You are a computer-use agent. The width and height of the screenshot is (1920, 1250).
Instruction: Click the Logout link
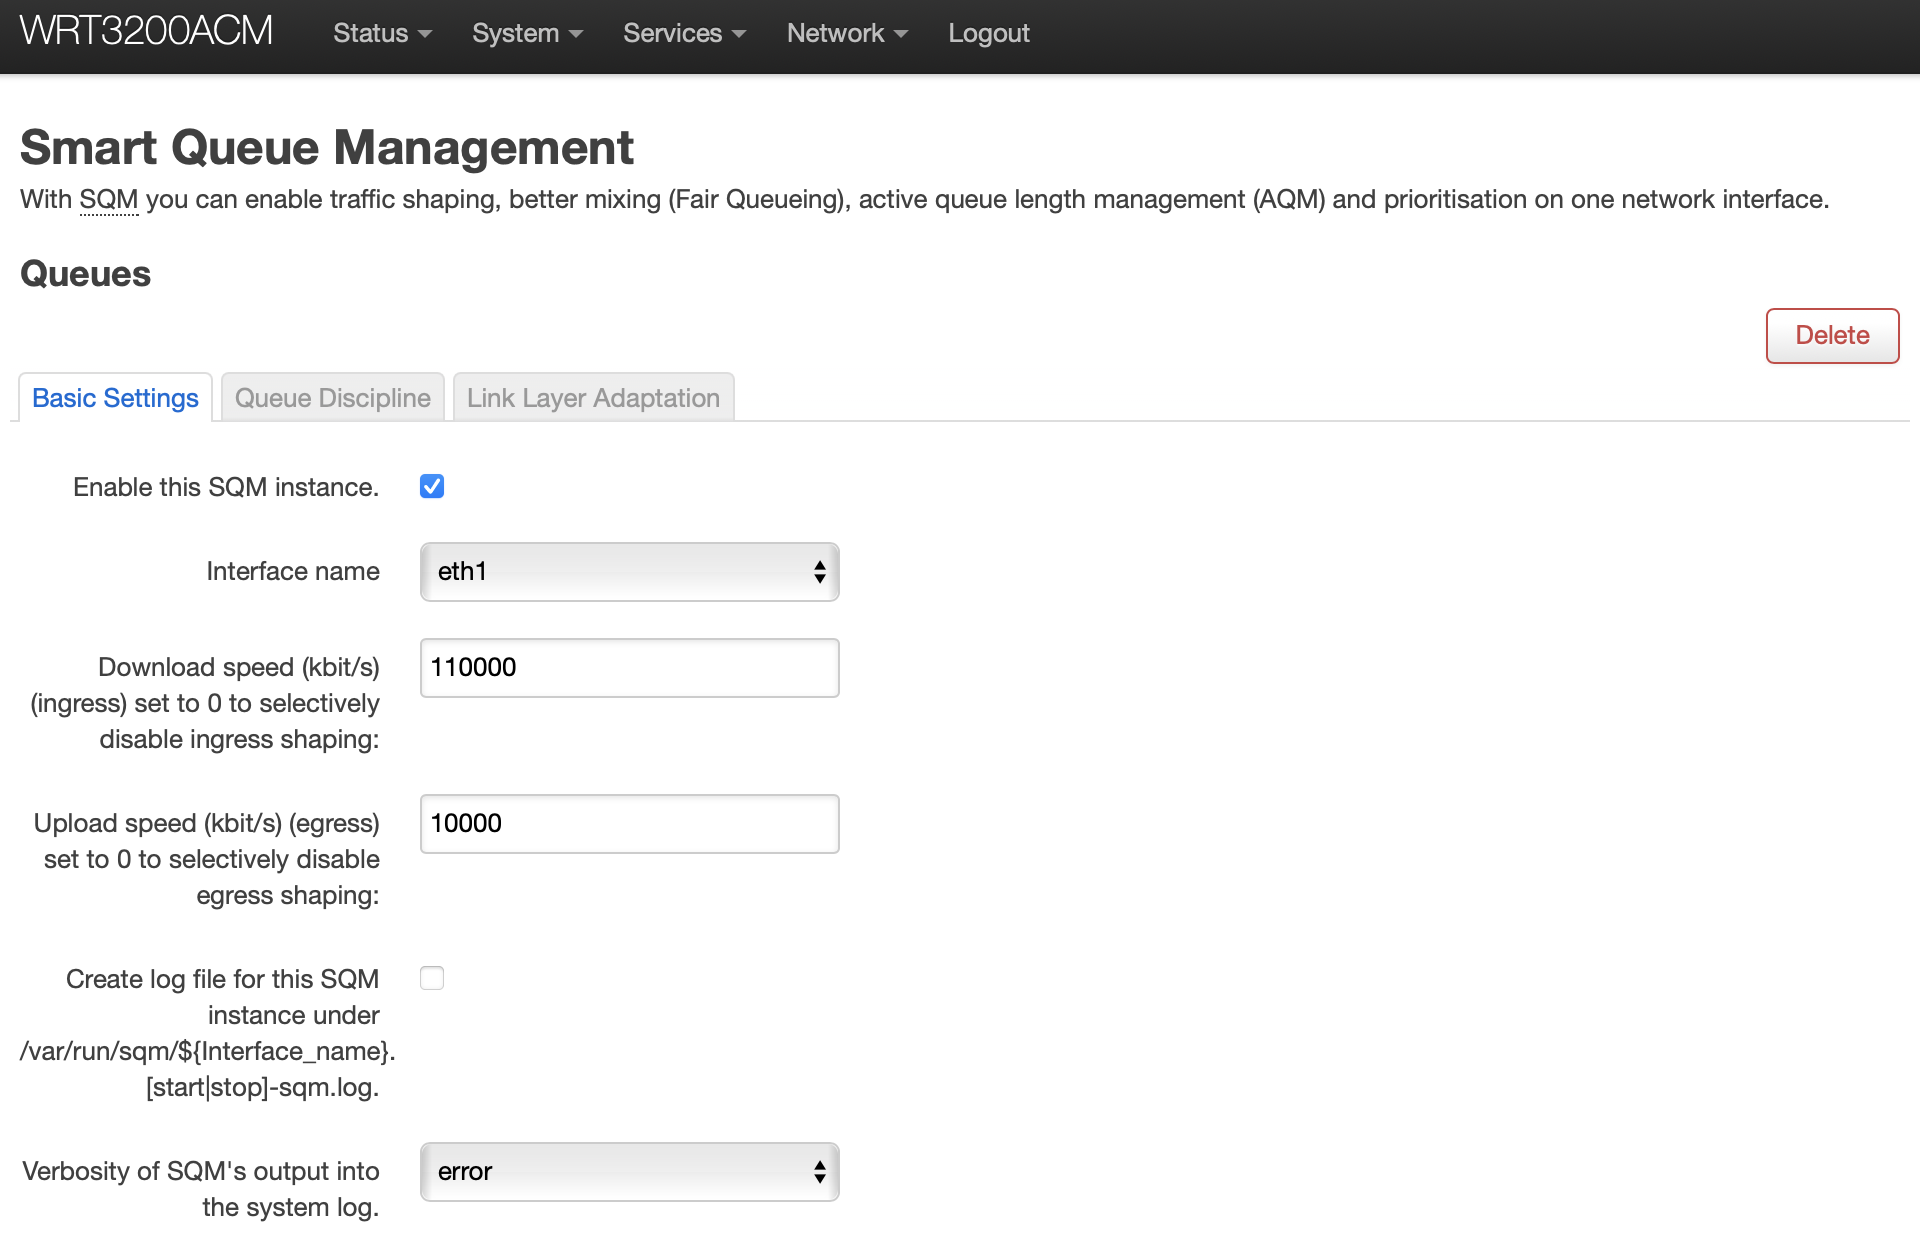click(x=988, y=33)
